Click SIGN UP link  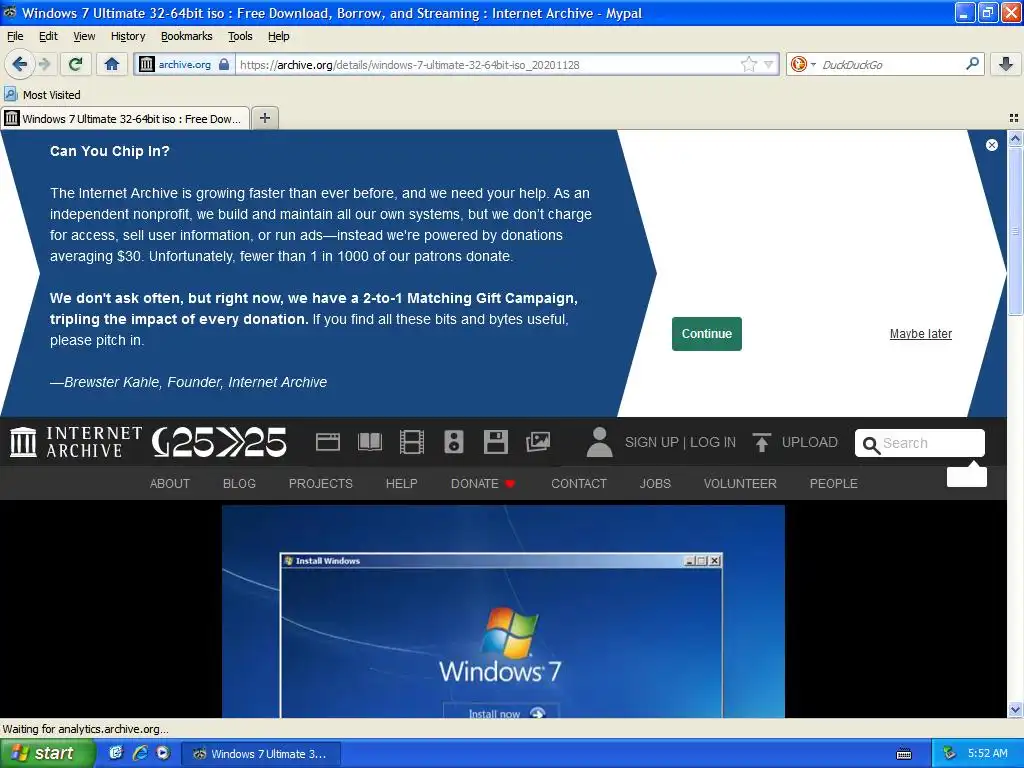[x=652, y=442]
